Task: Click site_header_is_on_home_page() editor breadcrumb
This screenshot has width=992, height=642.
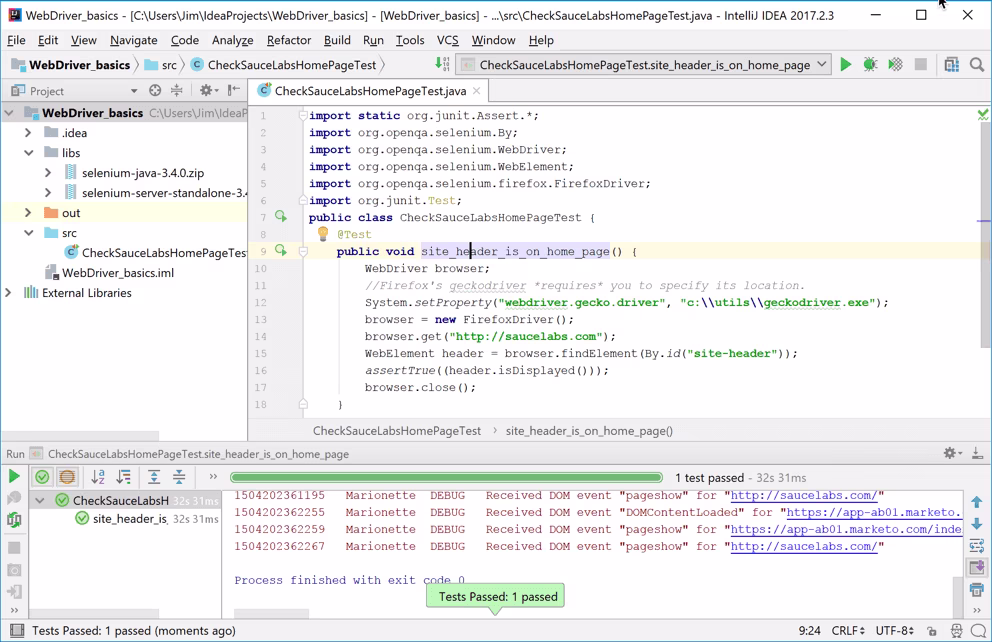Action: tap(589, 431)
